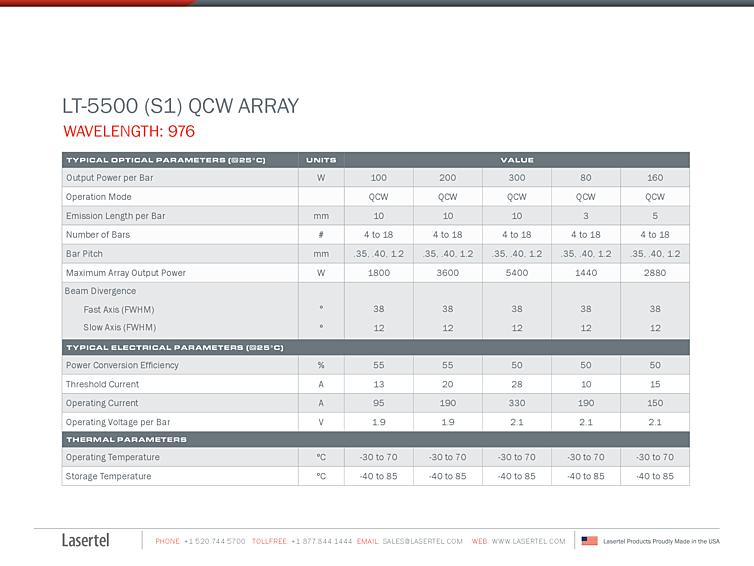Click the Threshold Current value 28
This screenshot has height=566, width=754.
[516, 384]
